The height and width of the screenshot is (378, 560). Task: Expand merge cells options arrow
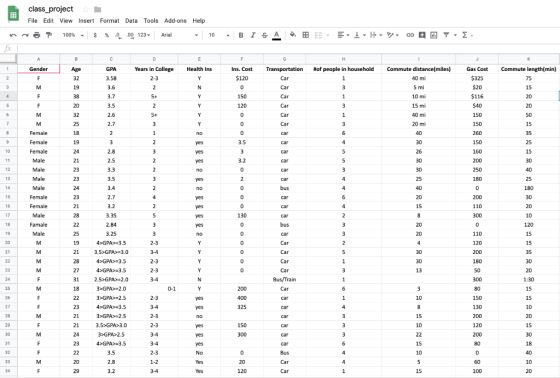pyautogui.click(x=328, y=35)
